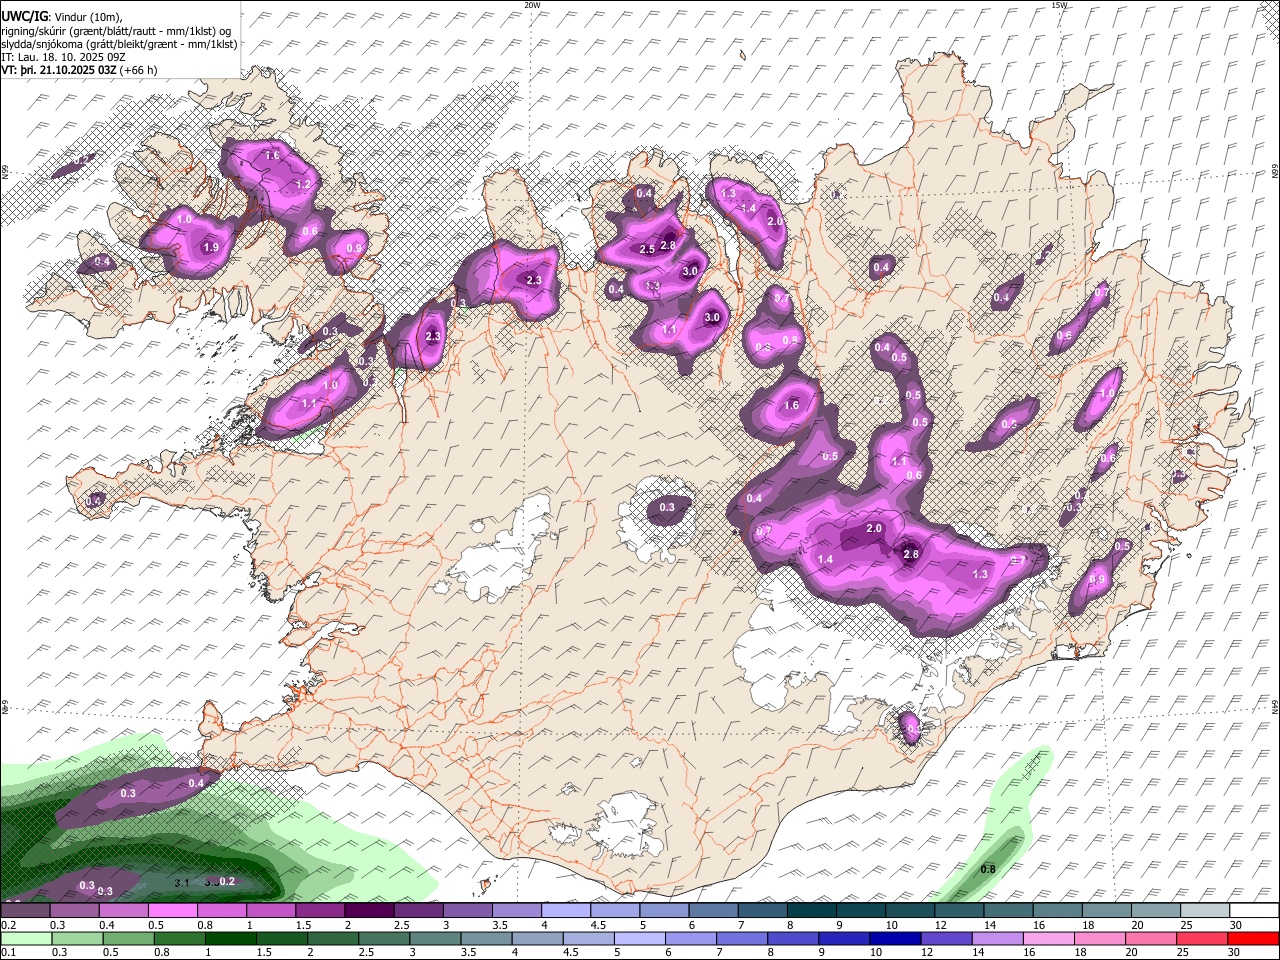Click the "1.2" snowfall value on the map

click(x=304, y=185)
